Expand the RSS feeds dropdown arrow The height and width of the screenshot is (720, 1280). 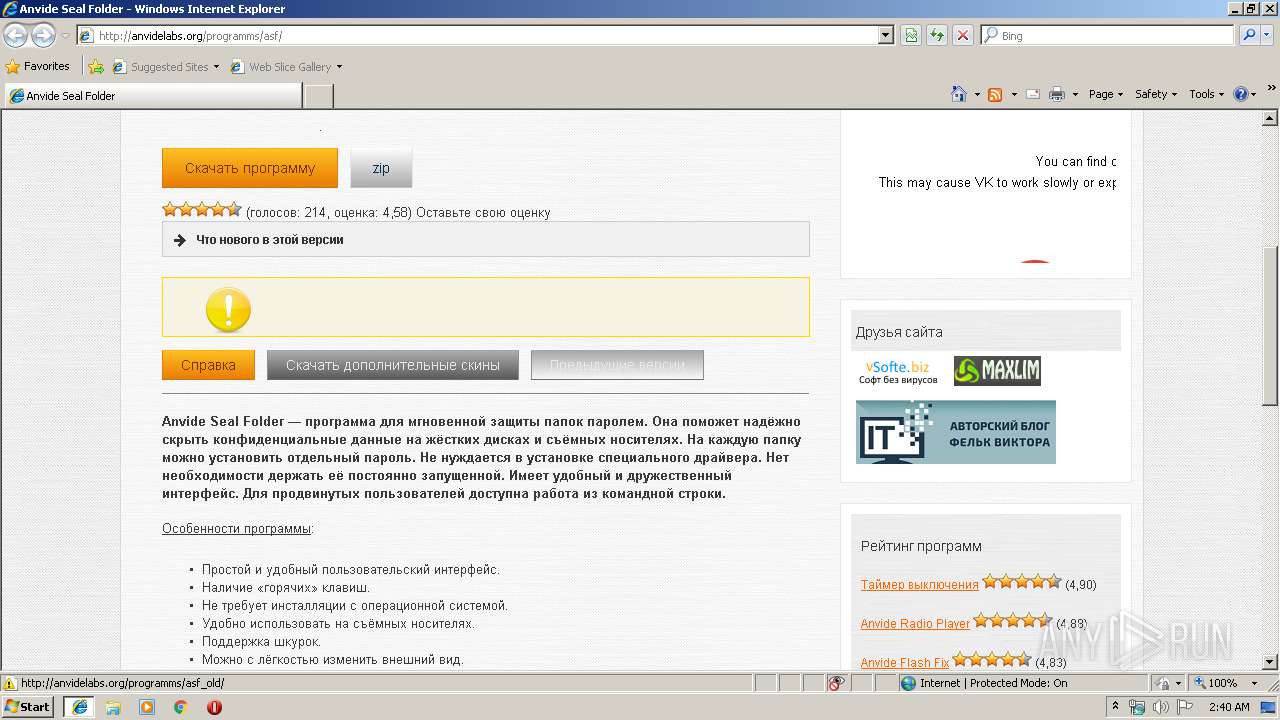click(x=1014, y=94)
